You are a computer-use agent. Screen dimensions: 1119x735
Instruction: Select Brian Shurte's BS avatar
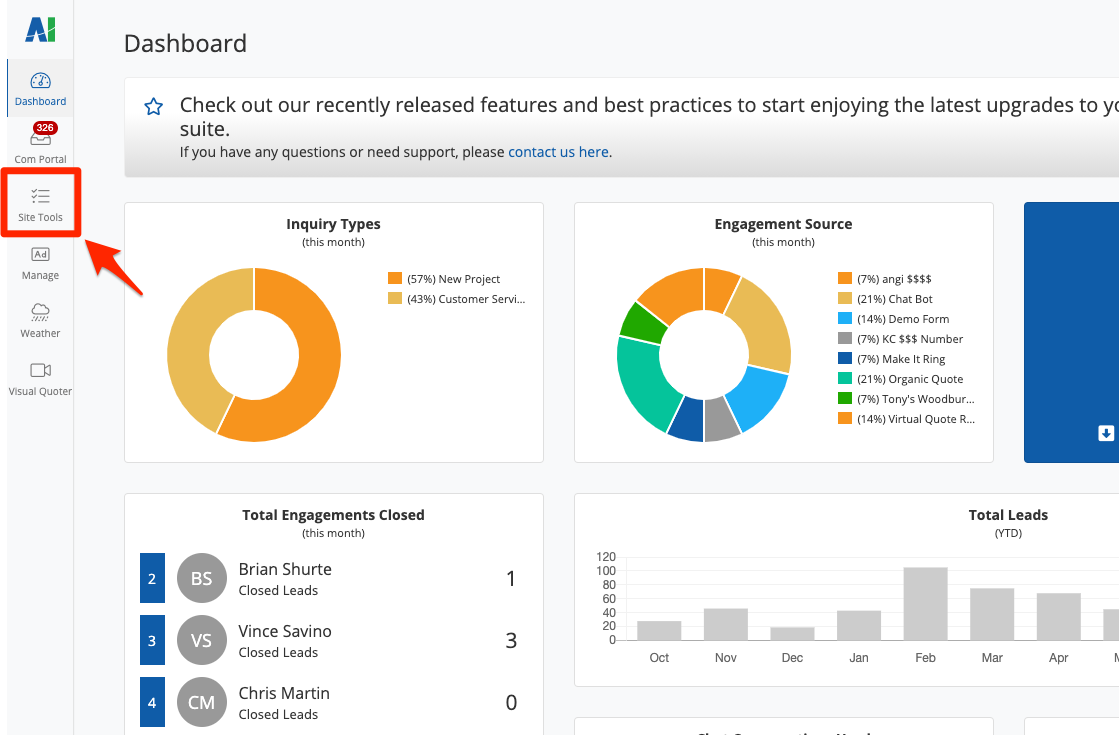tap(202, 579)
